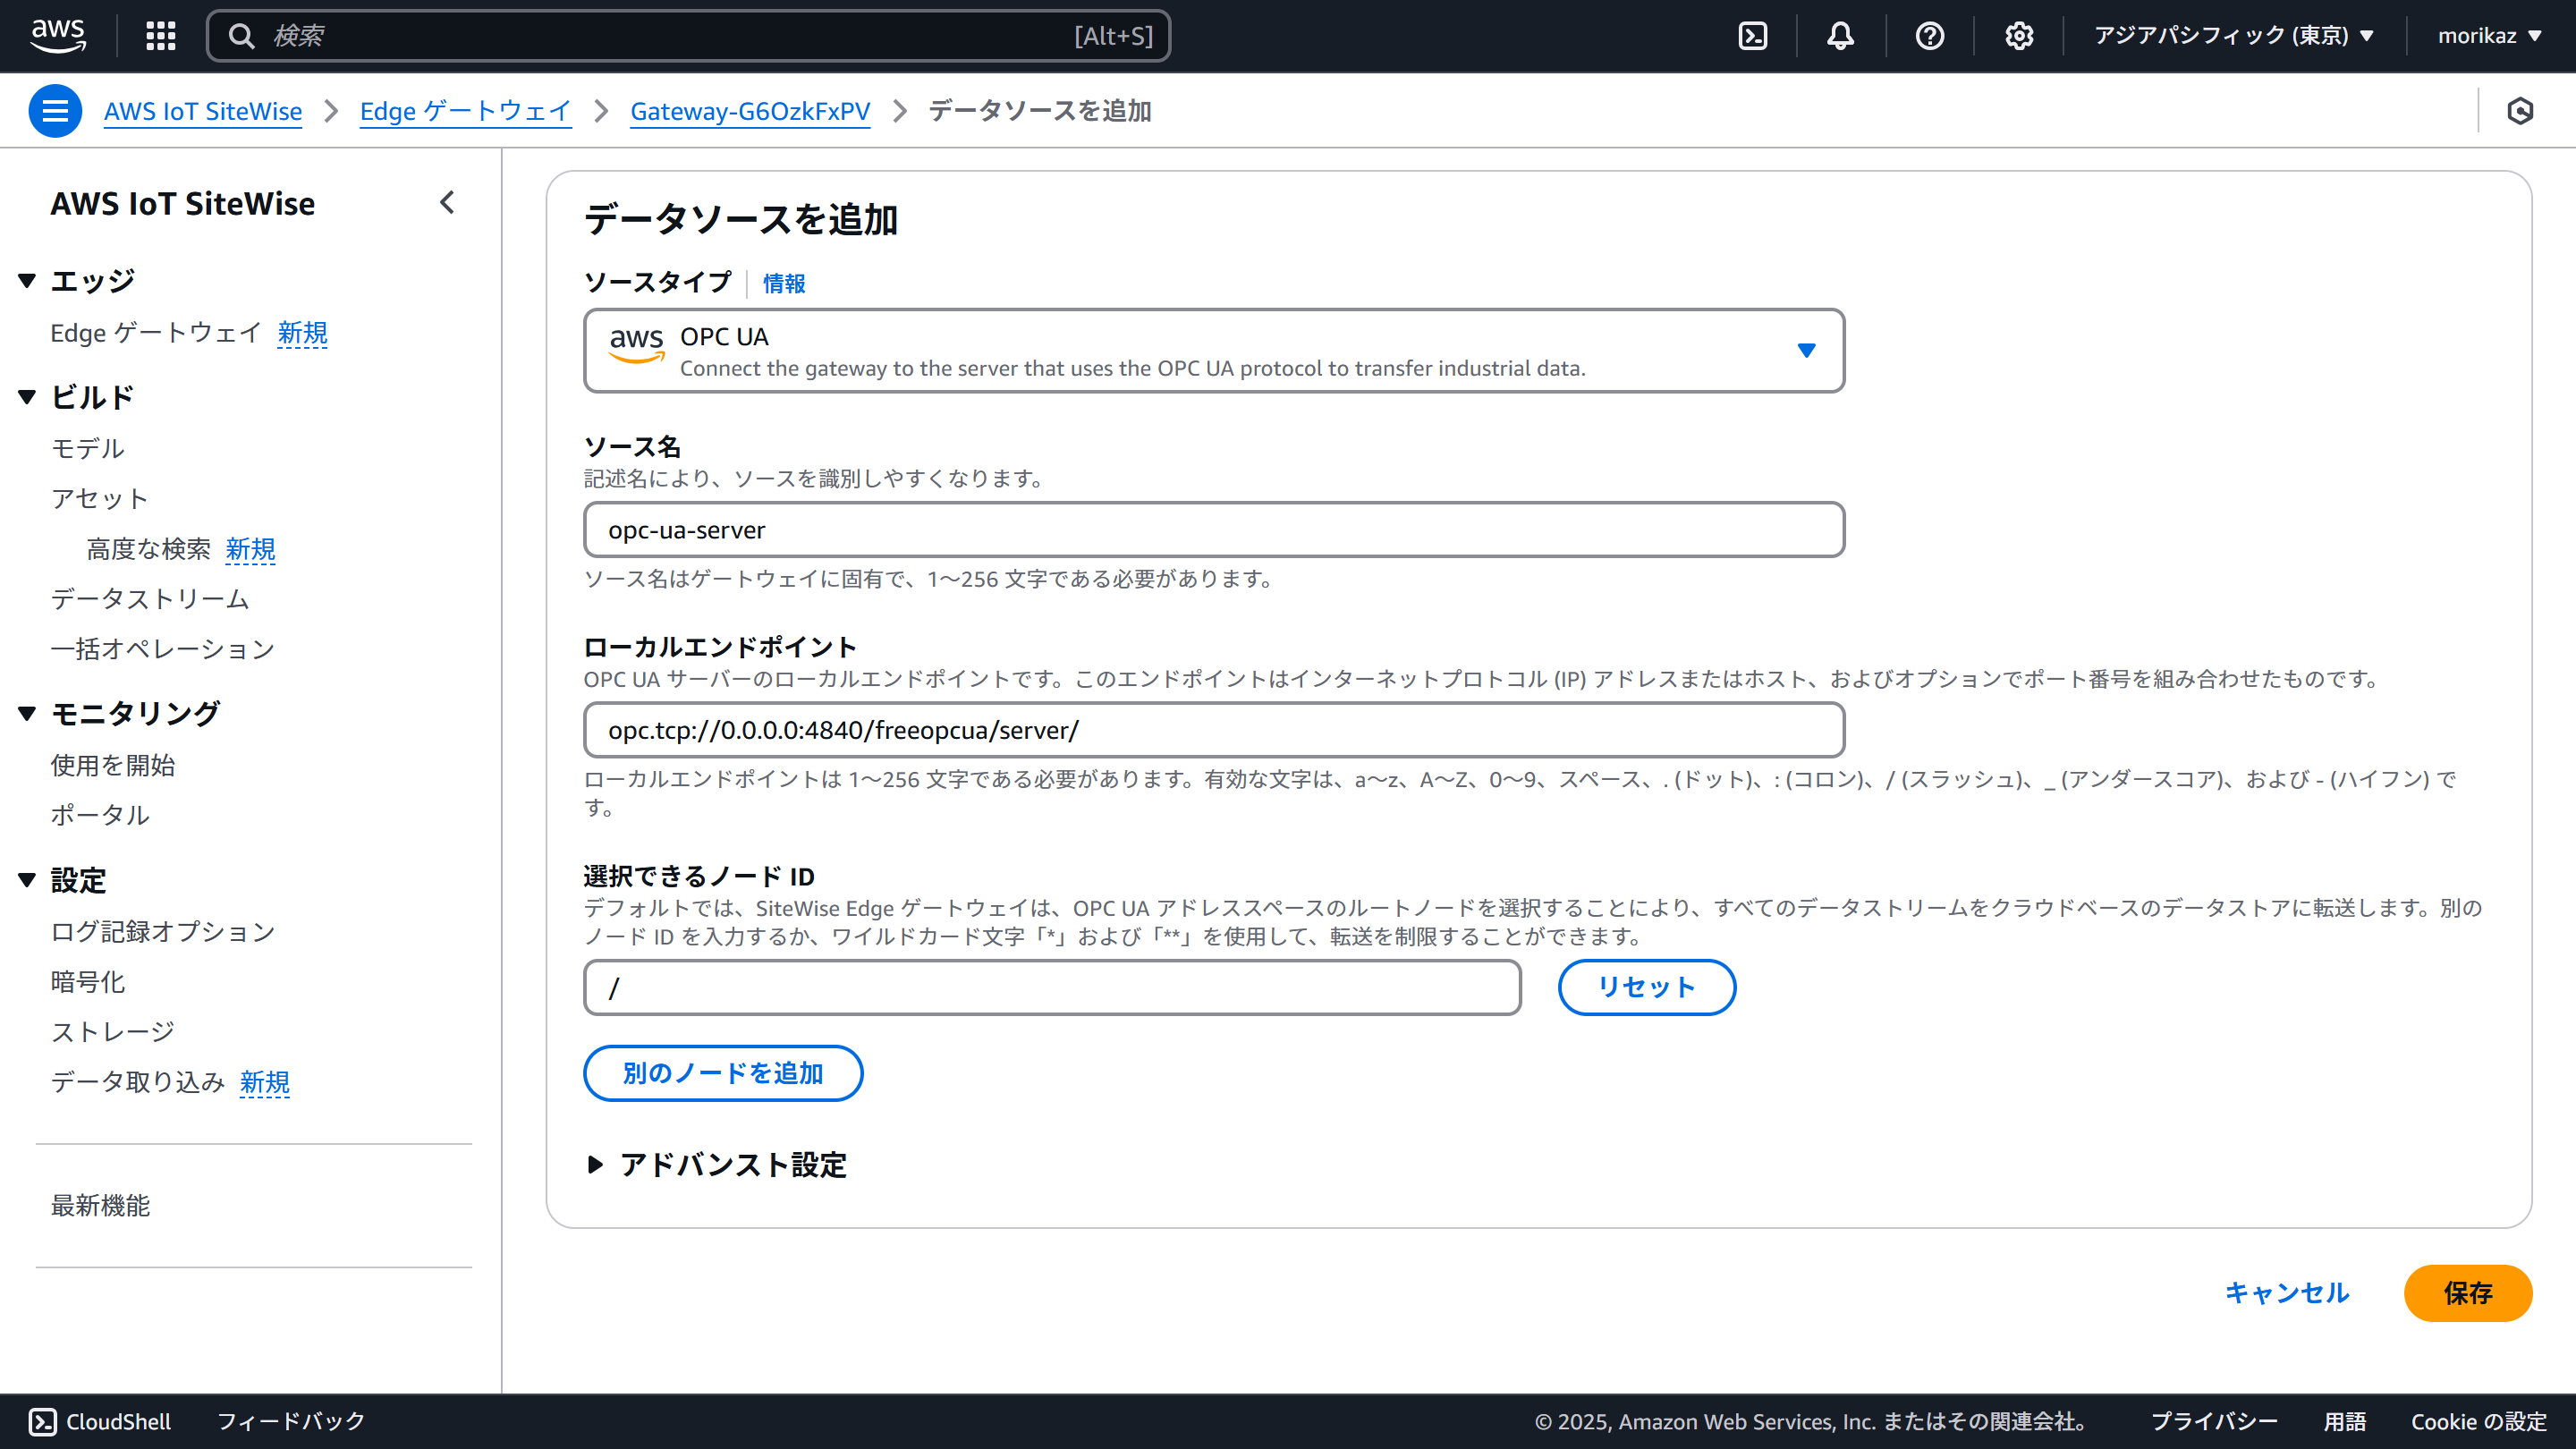Open フィードバック in footer
The image size is (2576, 1449).
[291, 1421]
